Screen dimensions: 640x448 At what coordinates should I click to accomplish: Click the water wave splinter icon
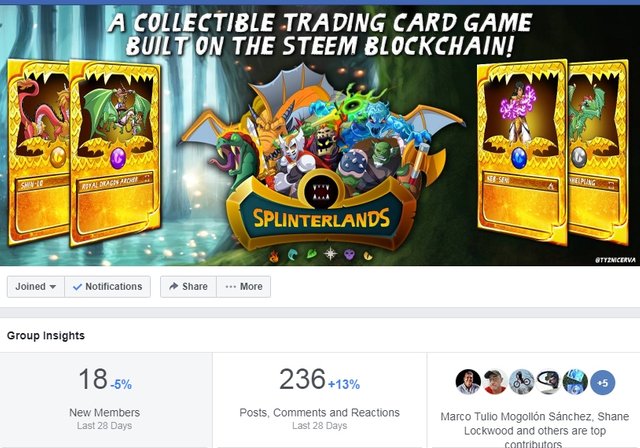click(x=293, y=255)
